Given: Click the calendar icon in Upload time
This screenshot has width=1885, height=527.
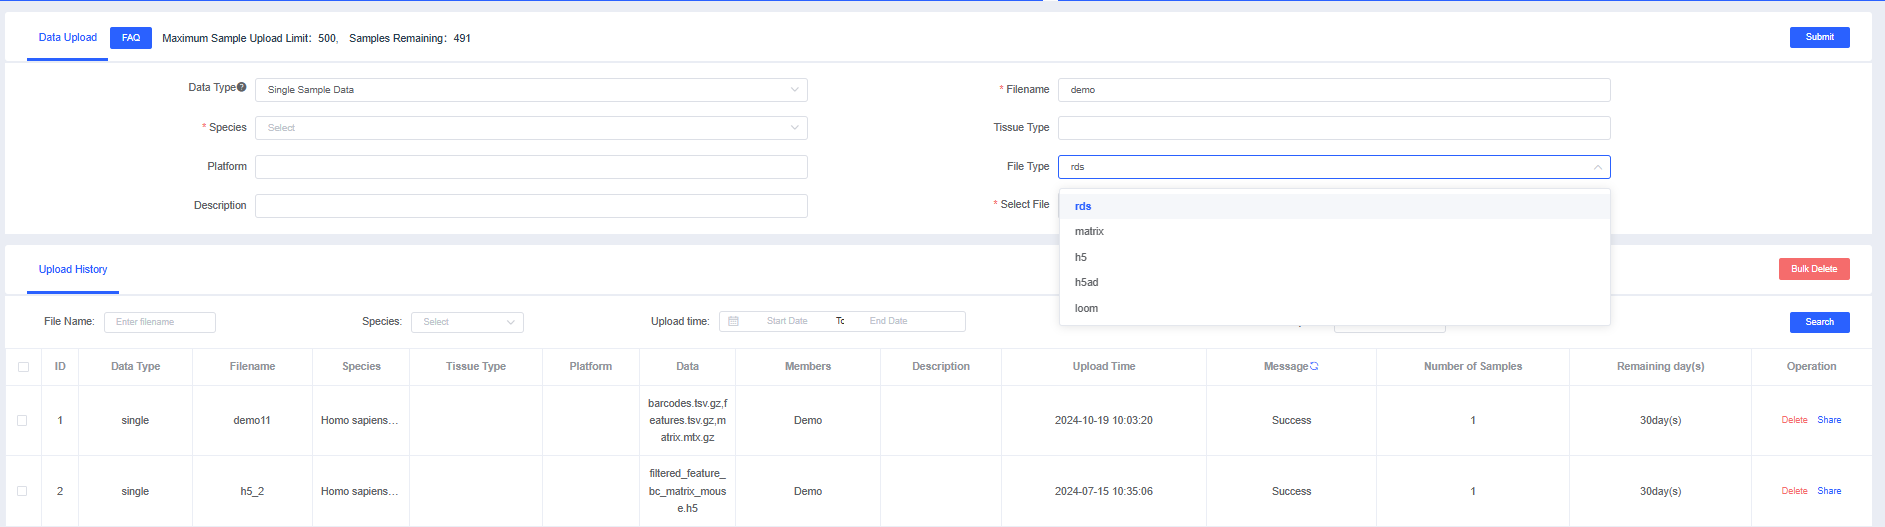Looking at the screenshot, I should [x=733, y=321].
